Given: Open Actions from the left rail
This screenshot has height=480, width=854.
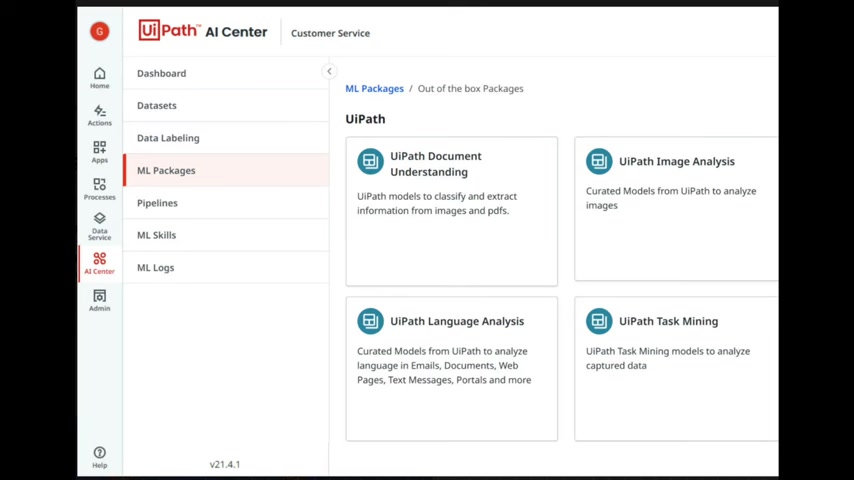Looking at the screenshot, I should (x=100, y=116).
